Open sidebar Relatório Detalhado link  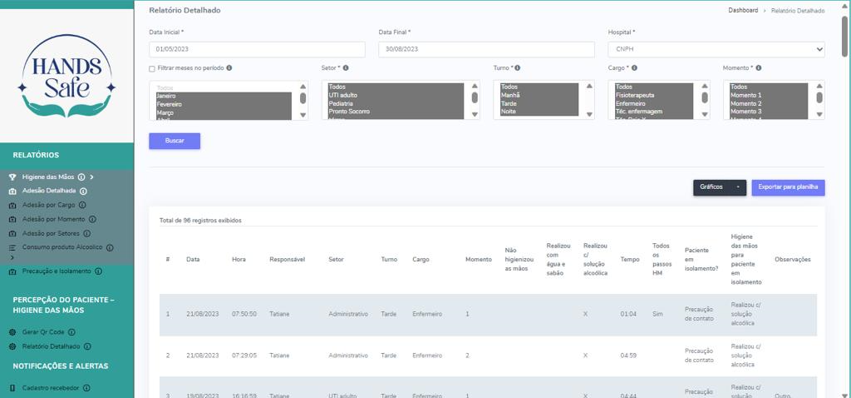pos(51,346)
